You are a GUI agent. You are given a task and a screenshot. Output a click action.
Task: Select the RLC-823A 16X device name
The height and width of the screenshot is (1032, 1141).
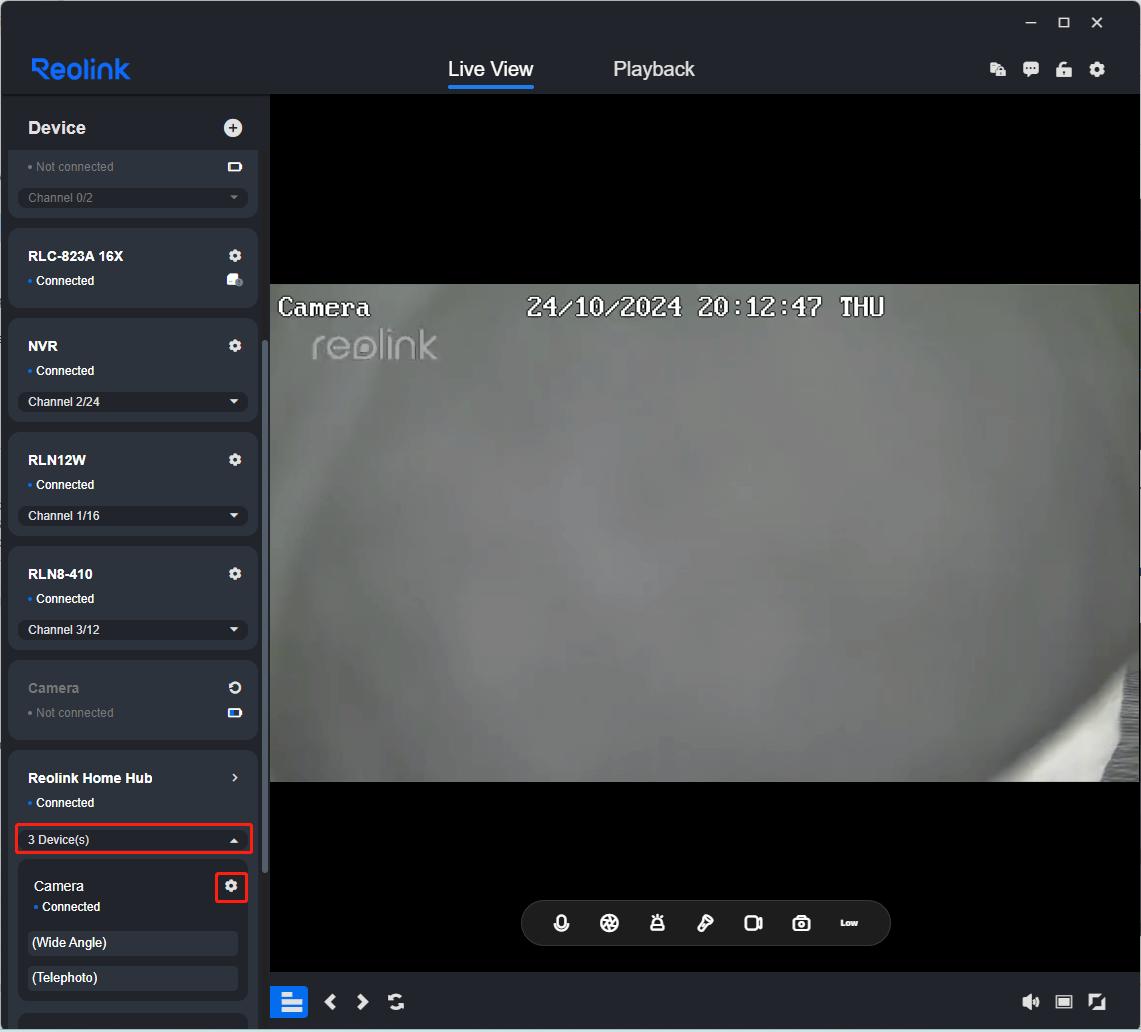(x=76, y=256)
